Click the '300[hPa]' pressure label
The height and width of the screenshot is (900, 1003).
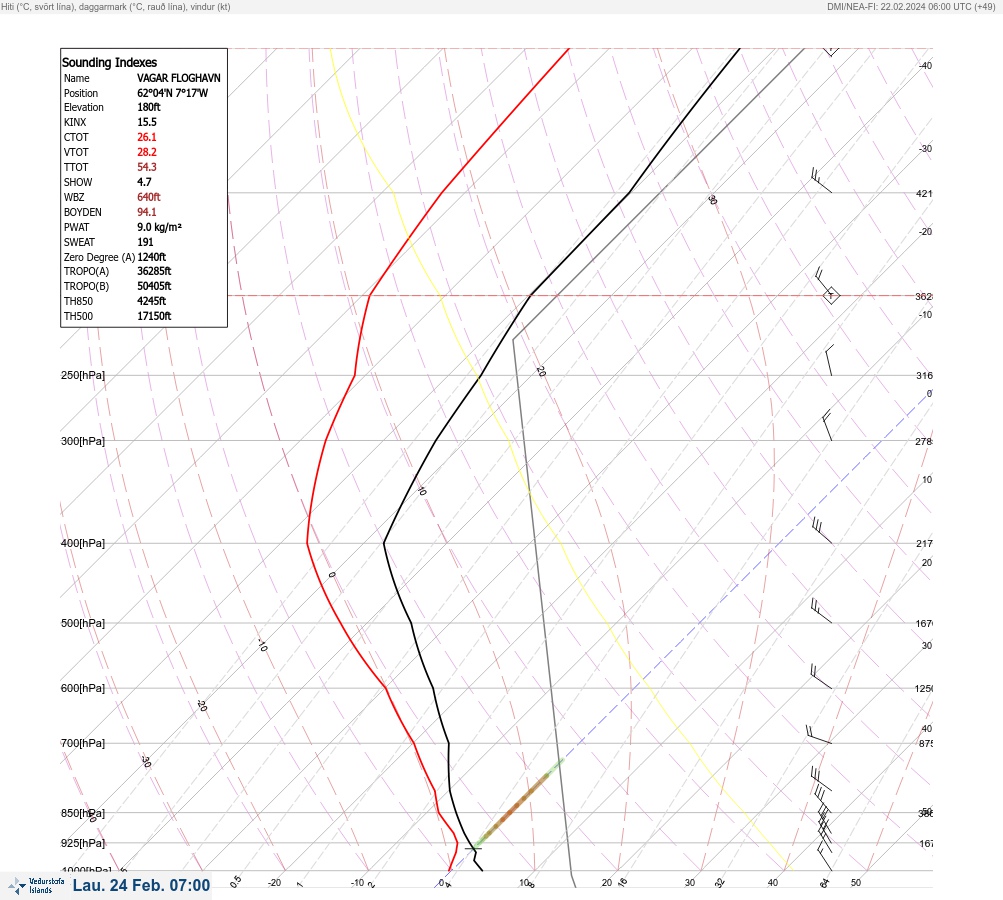coord(83,441)
